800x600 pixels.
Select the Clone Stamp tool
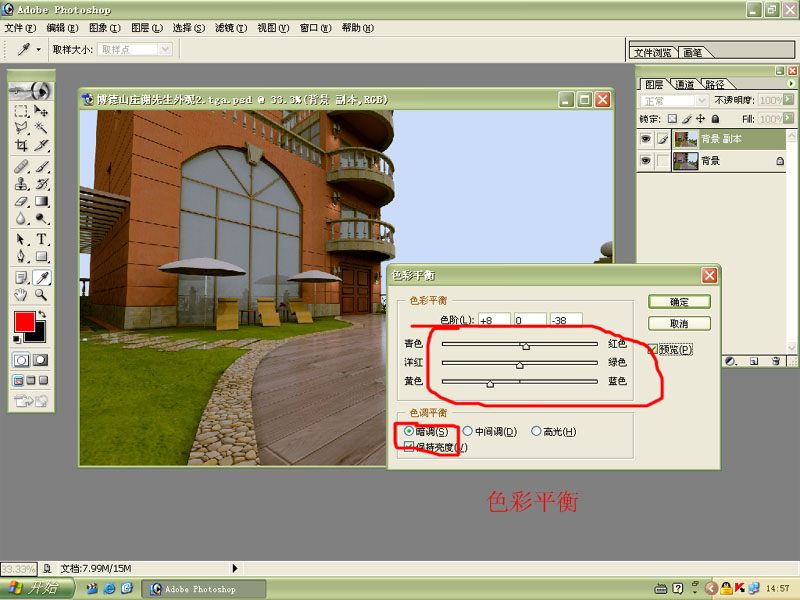click(21, 184)
